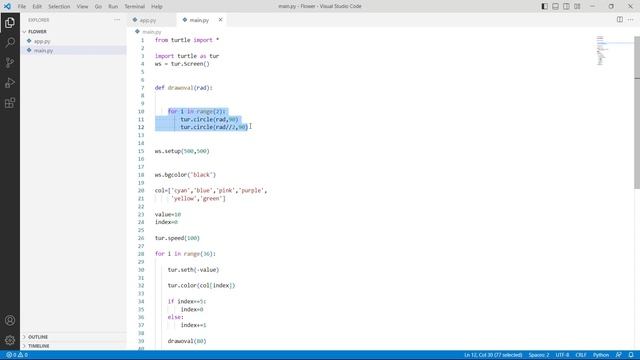Click the Python file icon of app.py in Explorer
This screenshot has width=640, height=360.
pos(29,41)
